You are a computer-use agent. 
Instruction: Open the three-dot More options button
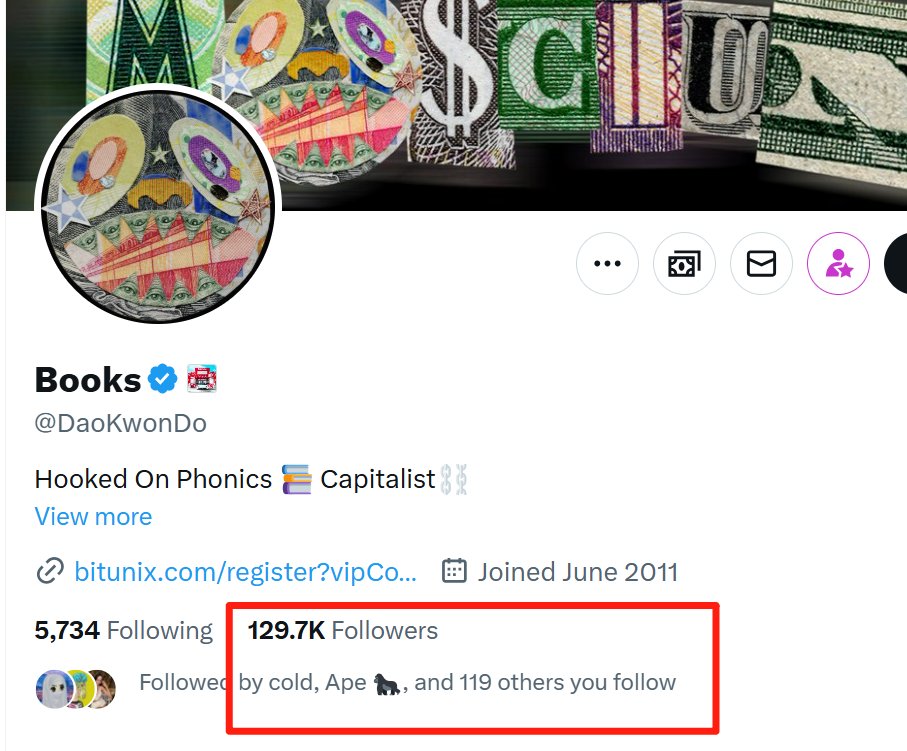click(607, 264)
